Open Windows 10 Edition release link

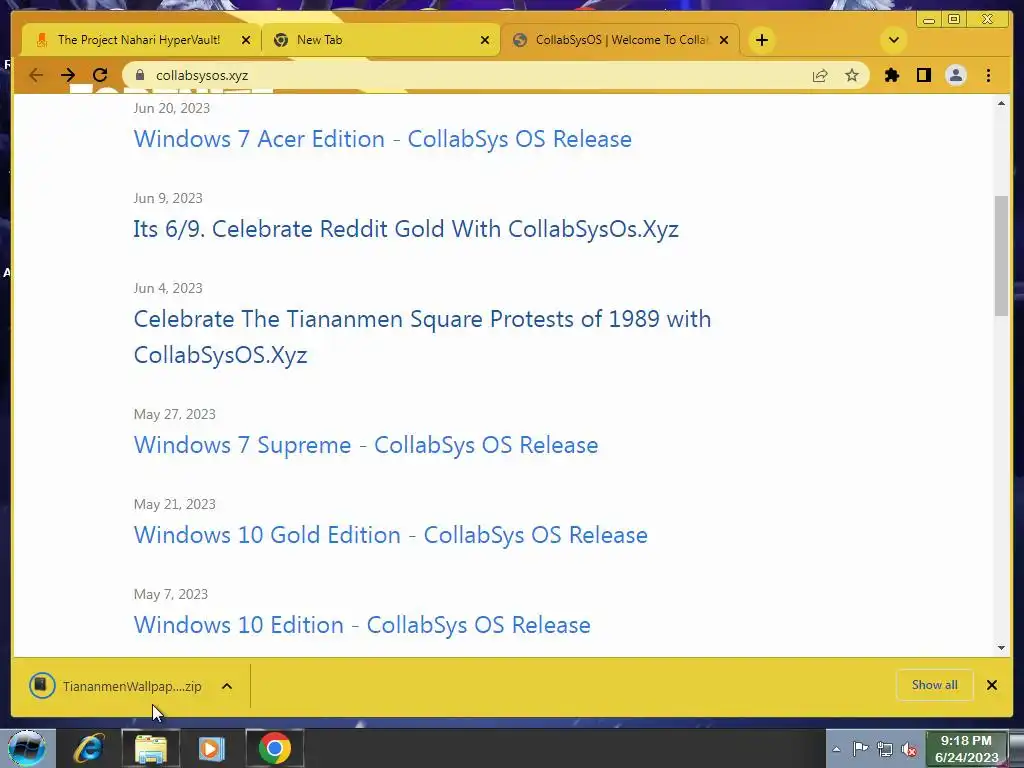pyautogui.click(x=362, y=625)
